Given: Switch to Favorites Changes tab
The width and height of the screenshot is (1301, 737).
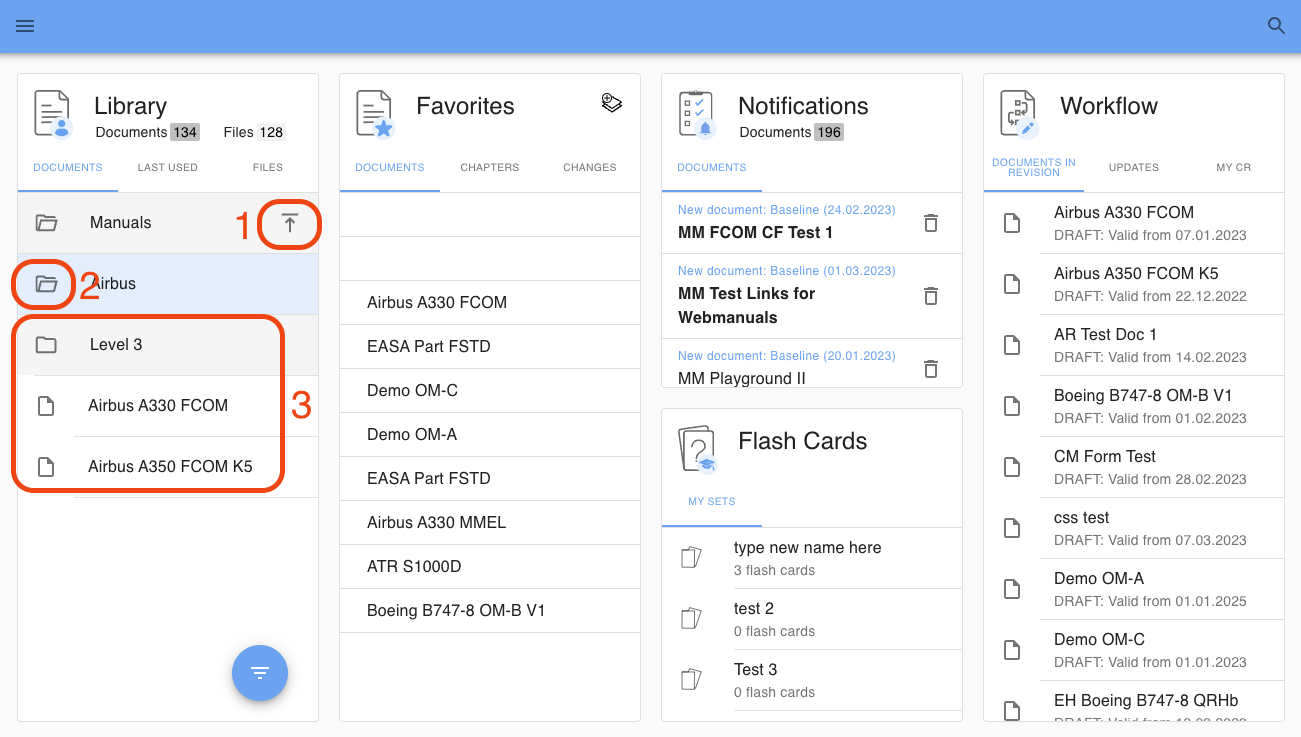Looking at the screenshot, I should tap(590, 168).
